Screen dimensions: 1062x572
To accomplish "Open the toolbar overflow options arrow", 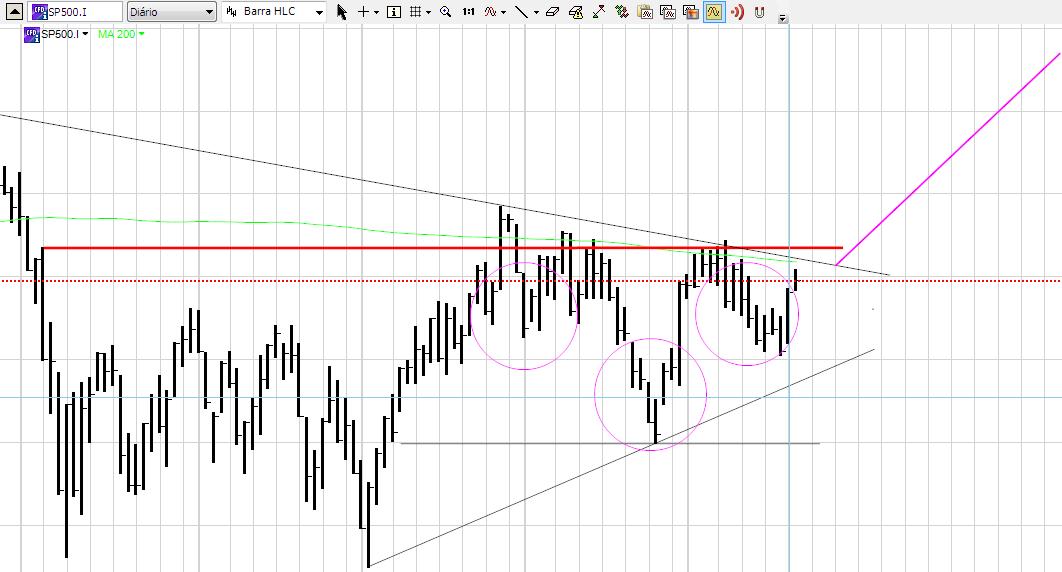I will coord(783,18).
